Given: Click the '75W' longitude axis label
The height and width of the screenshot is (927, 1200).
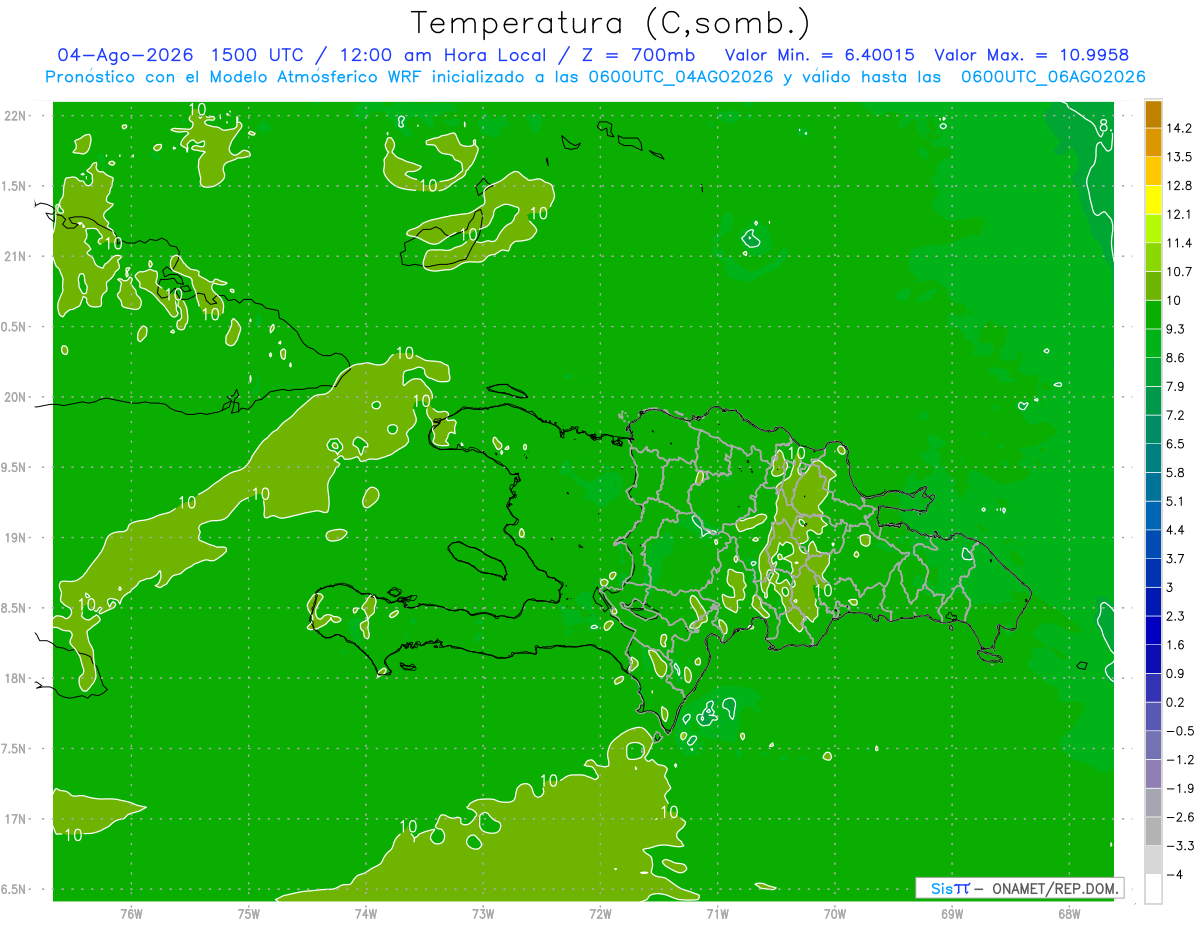Looking at the screenshot, I should (x=249, y=914).
